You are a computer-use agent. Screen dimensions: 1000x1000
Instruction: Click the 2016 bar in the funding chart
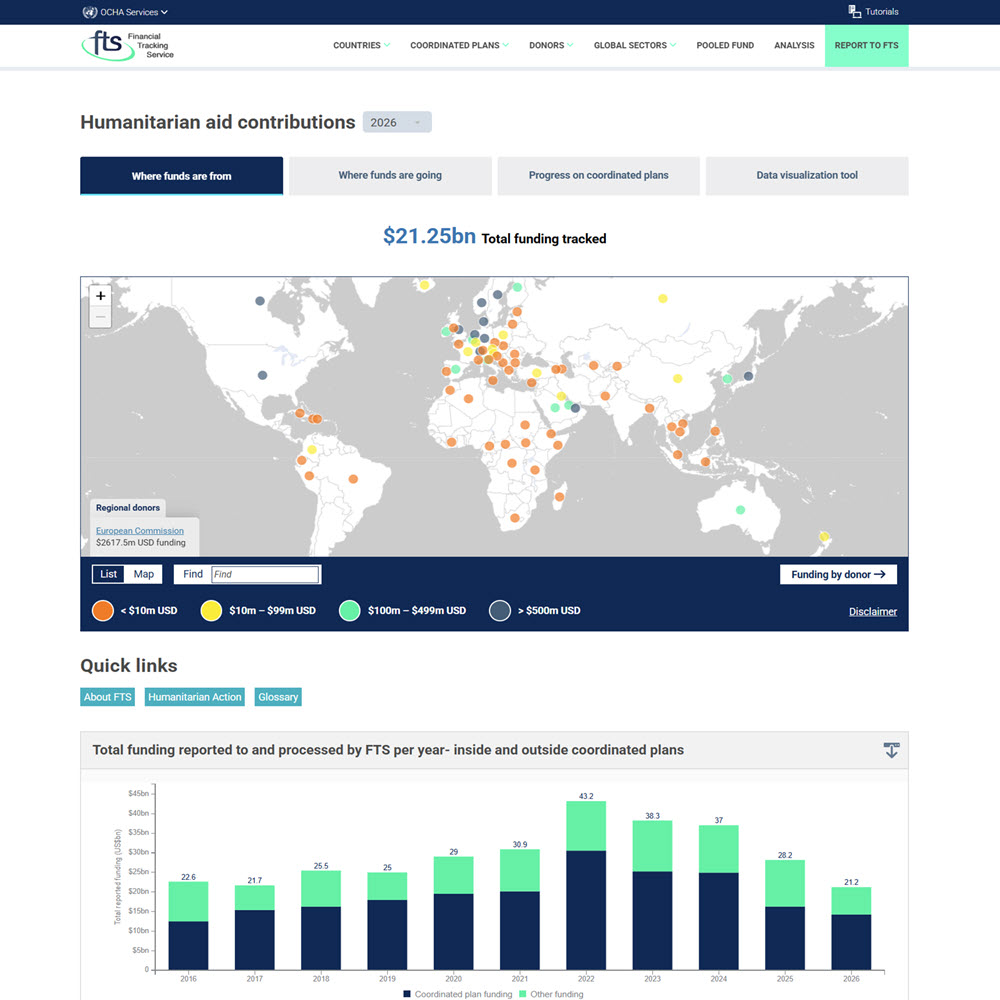tap(188, 925)
